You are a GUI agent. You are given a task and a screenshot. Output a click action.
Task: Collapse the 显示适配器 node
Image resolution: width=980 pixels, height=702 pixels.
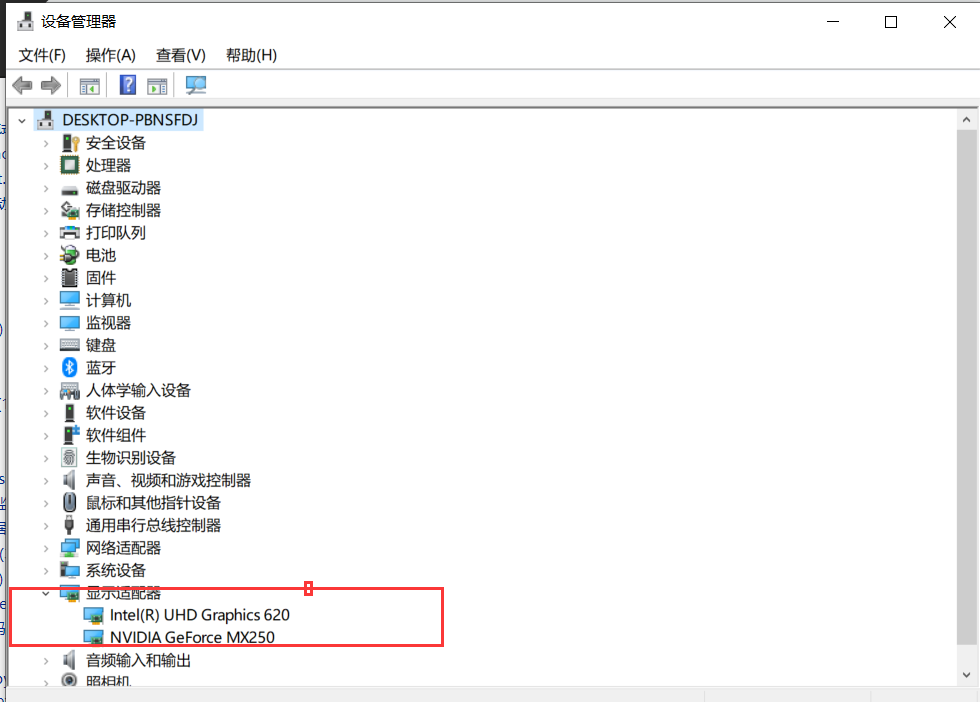(x=46, y=593)
